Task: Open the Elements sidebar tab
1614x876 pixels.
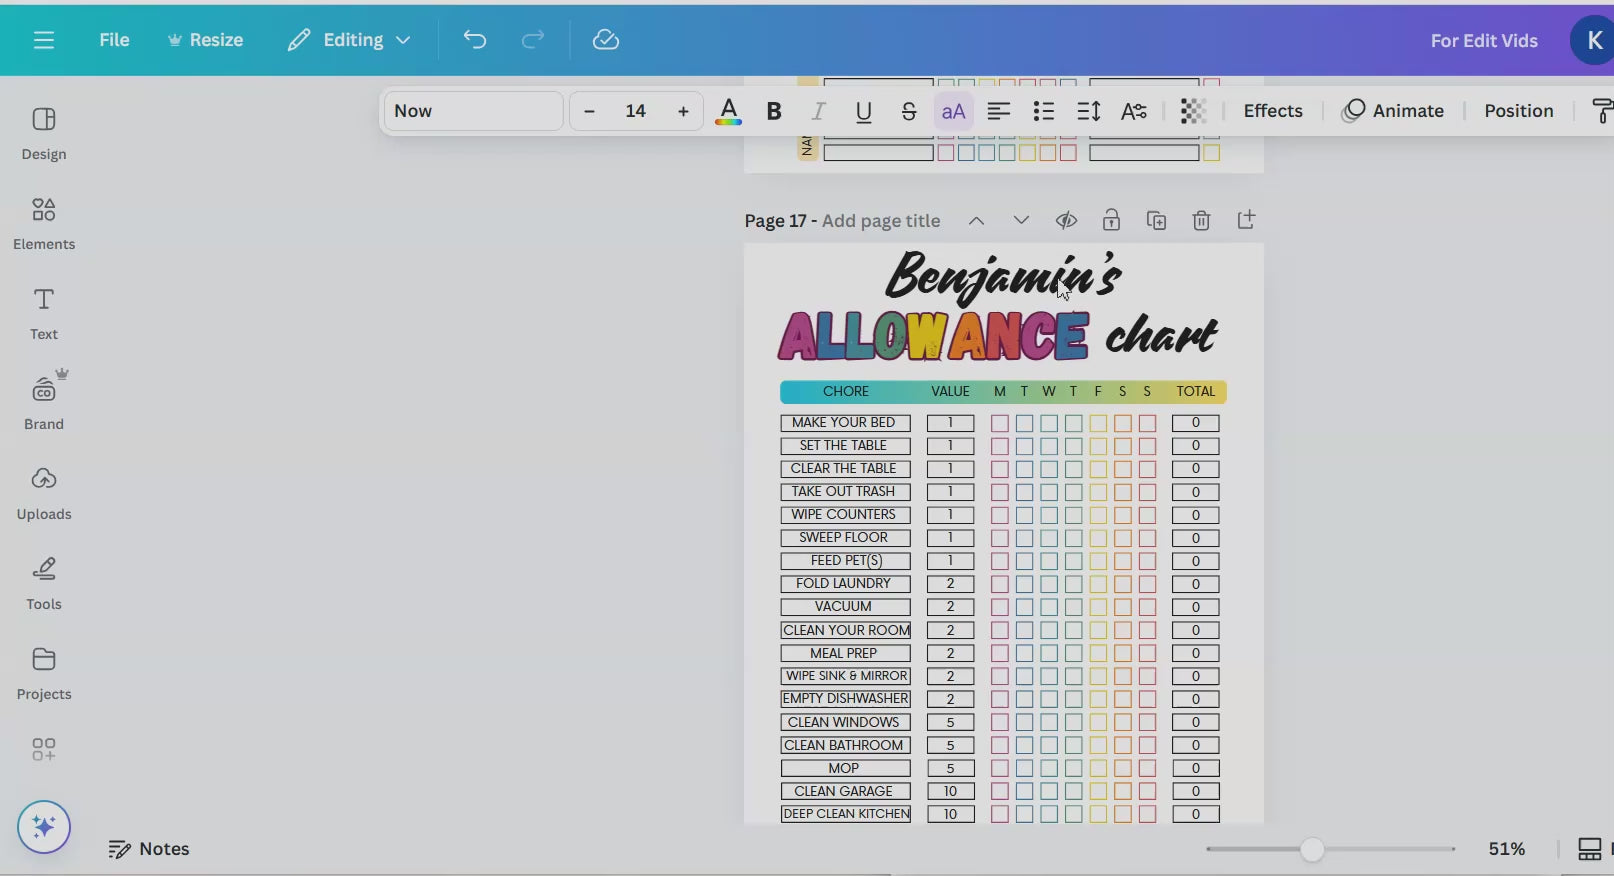Action: point(44,223)
